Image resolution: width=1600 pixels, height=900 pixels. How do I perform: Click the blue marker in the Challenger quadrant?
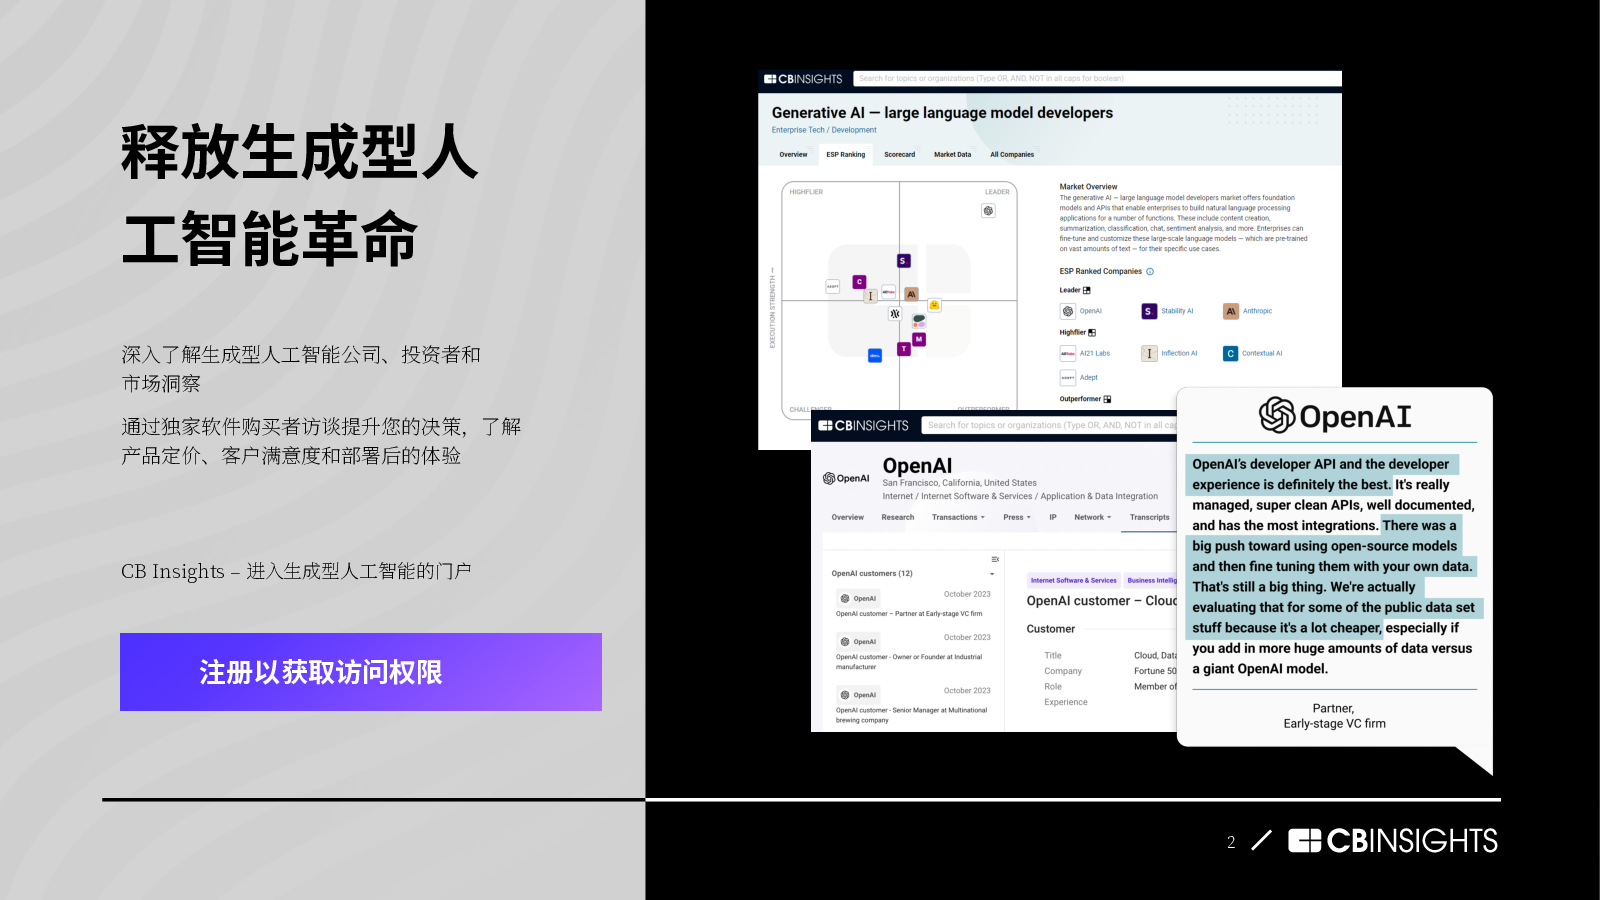[875, 355]
